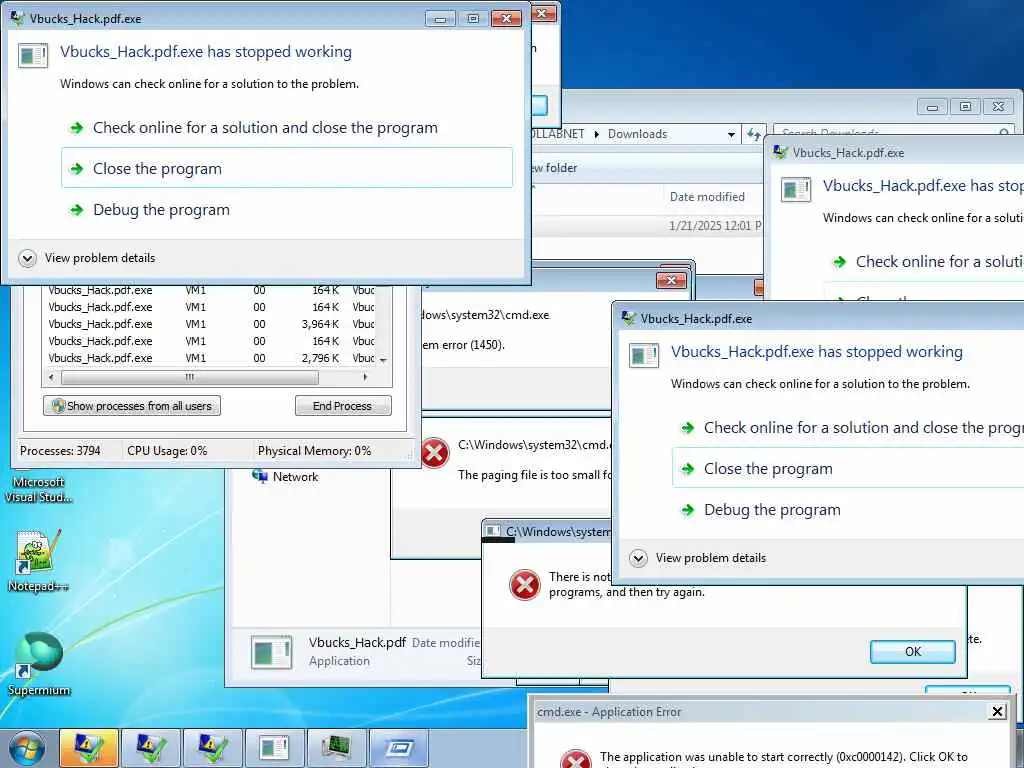The height and width of the screenshot is (768, 1024).
Task: Select Debug the program in top-left dialog
Action: (161, 210)
